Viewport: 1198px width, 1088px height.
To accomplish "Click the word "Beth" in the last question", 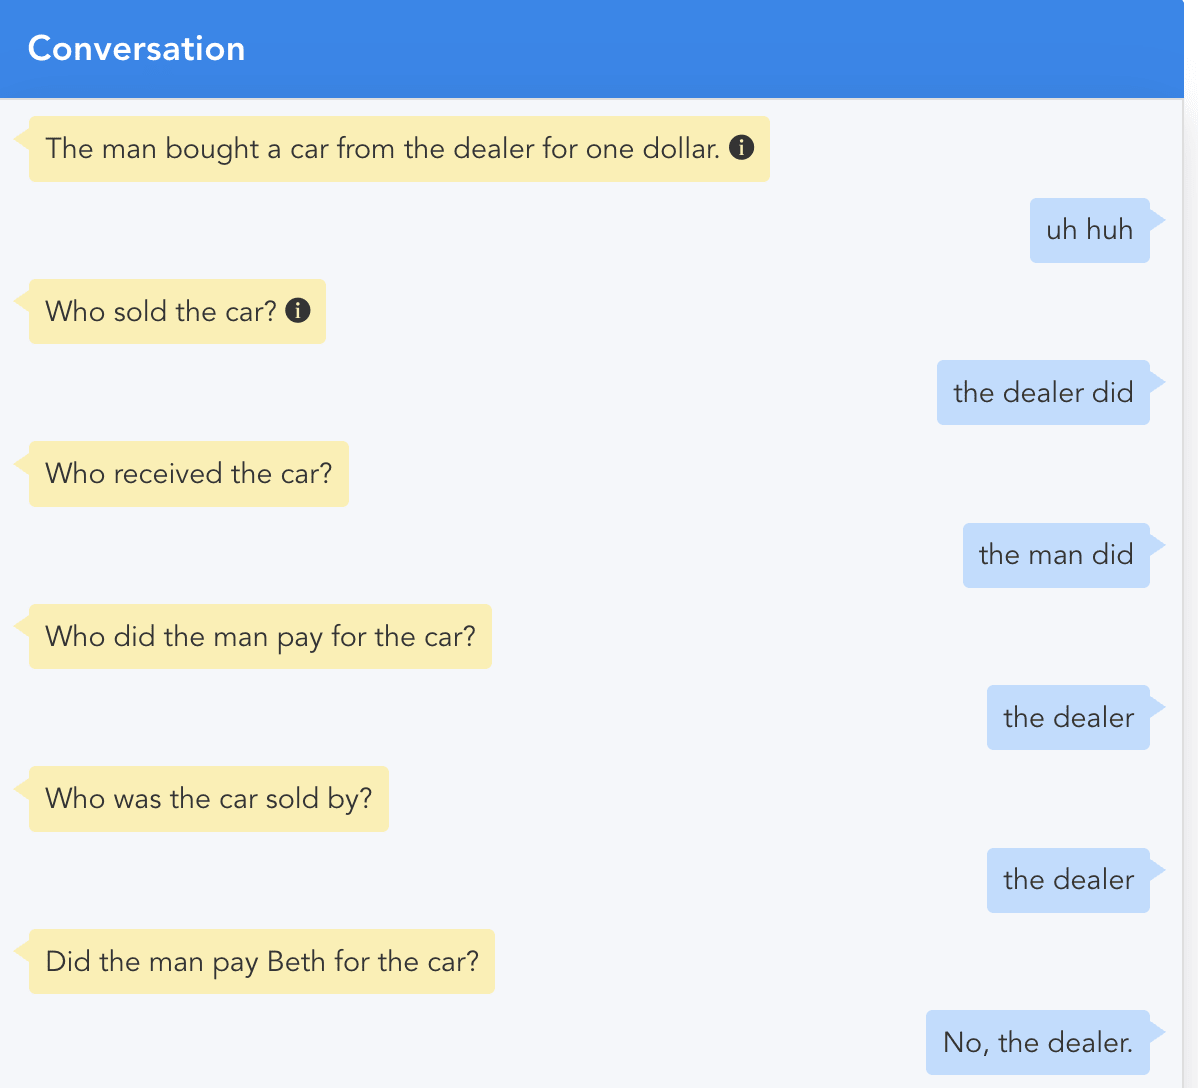I will tap(296, 962).
